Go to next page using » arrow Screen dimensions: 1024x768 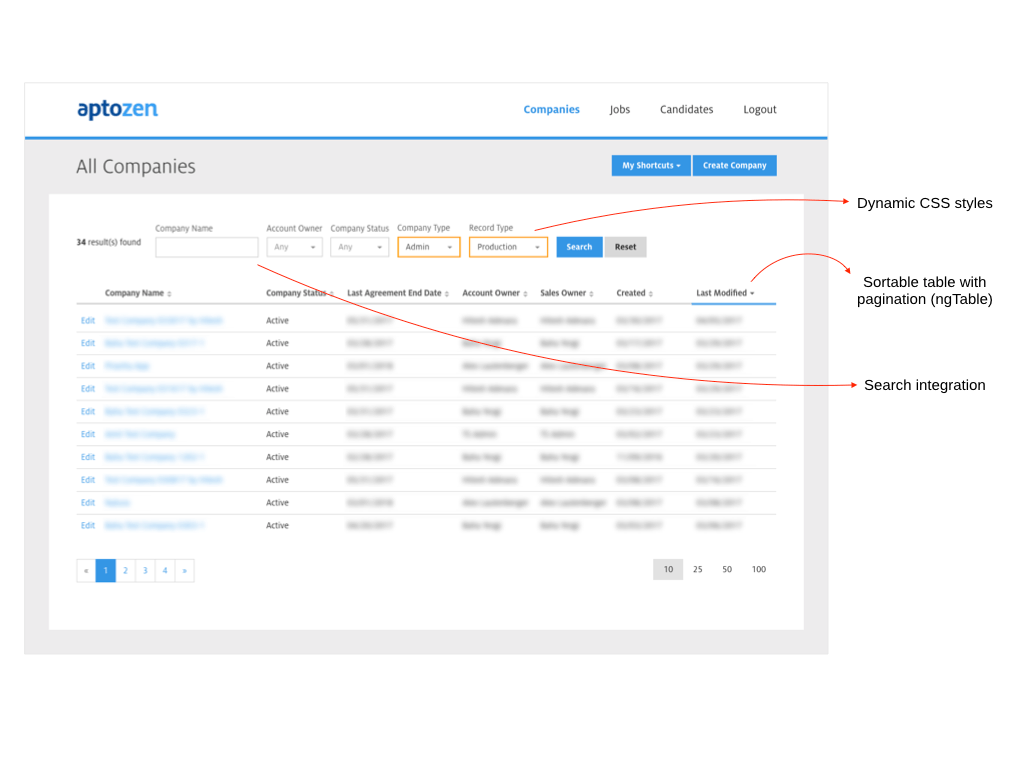pos(184,570)
